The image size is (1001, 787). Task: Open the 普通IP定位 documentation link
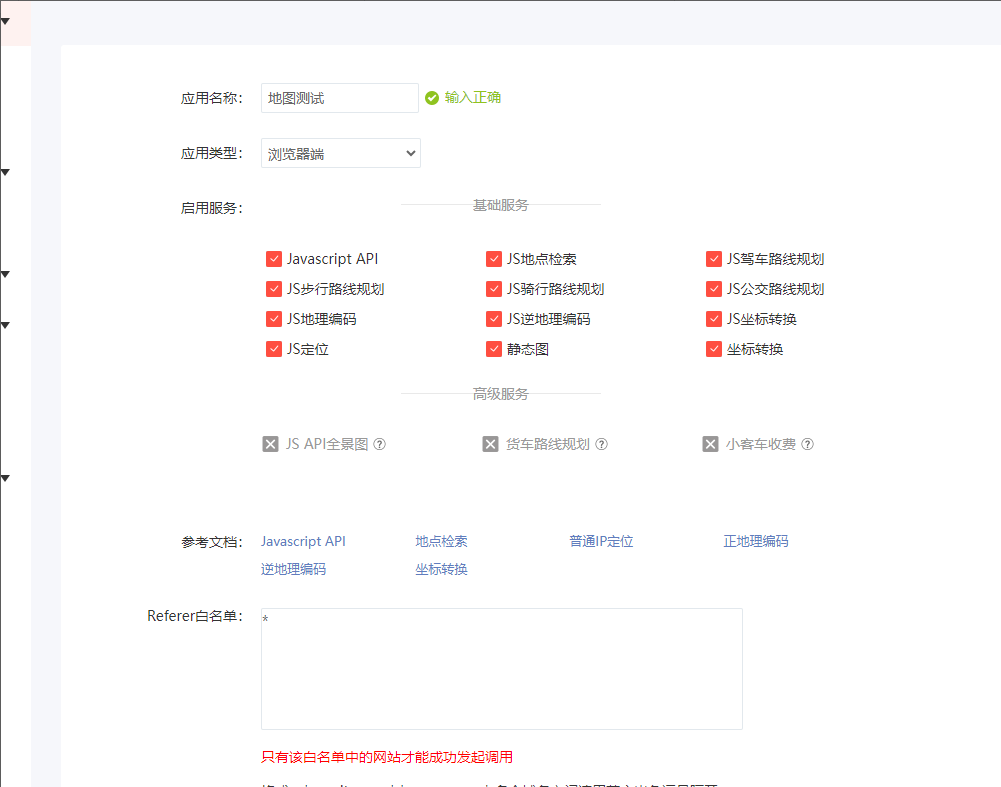click(601, 541)
